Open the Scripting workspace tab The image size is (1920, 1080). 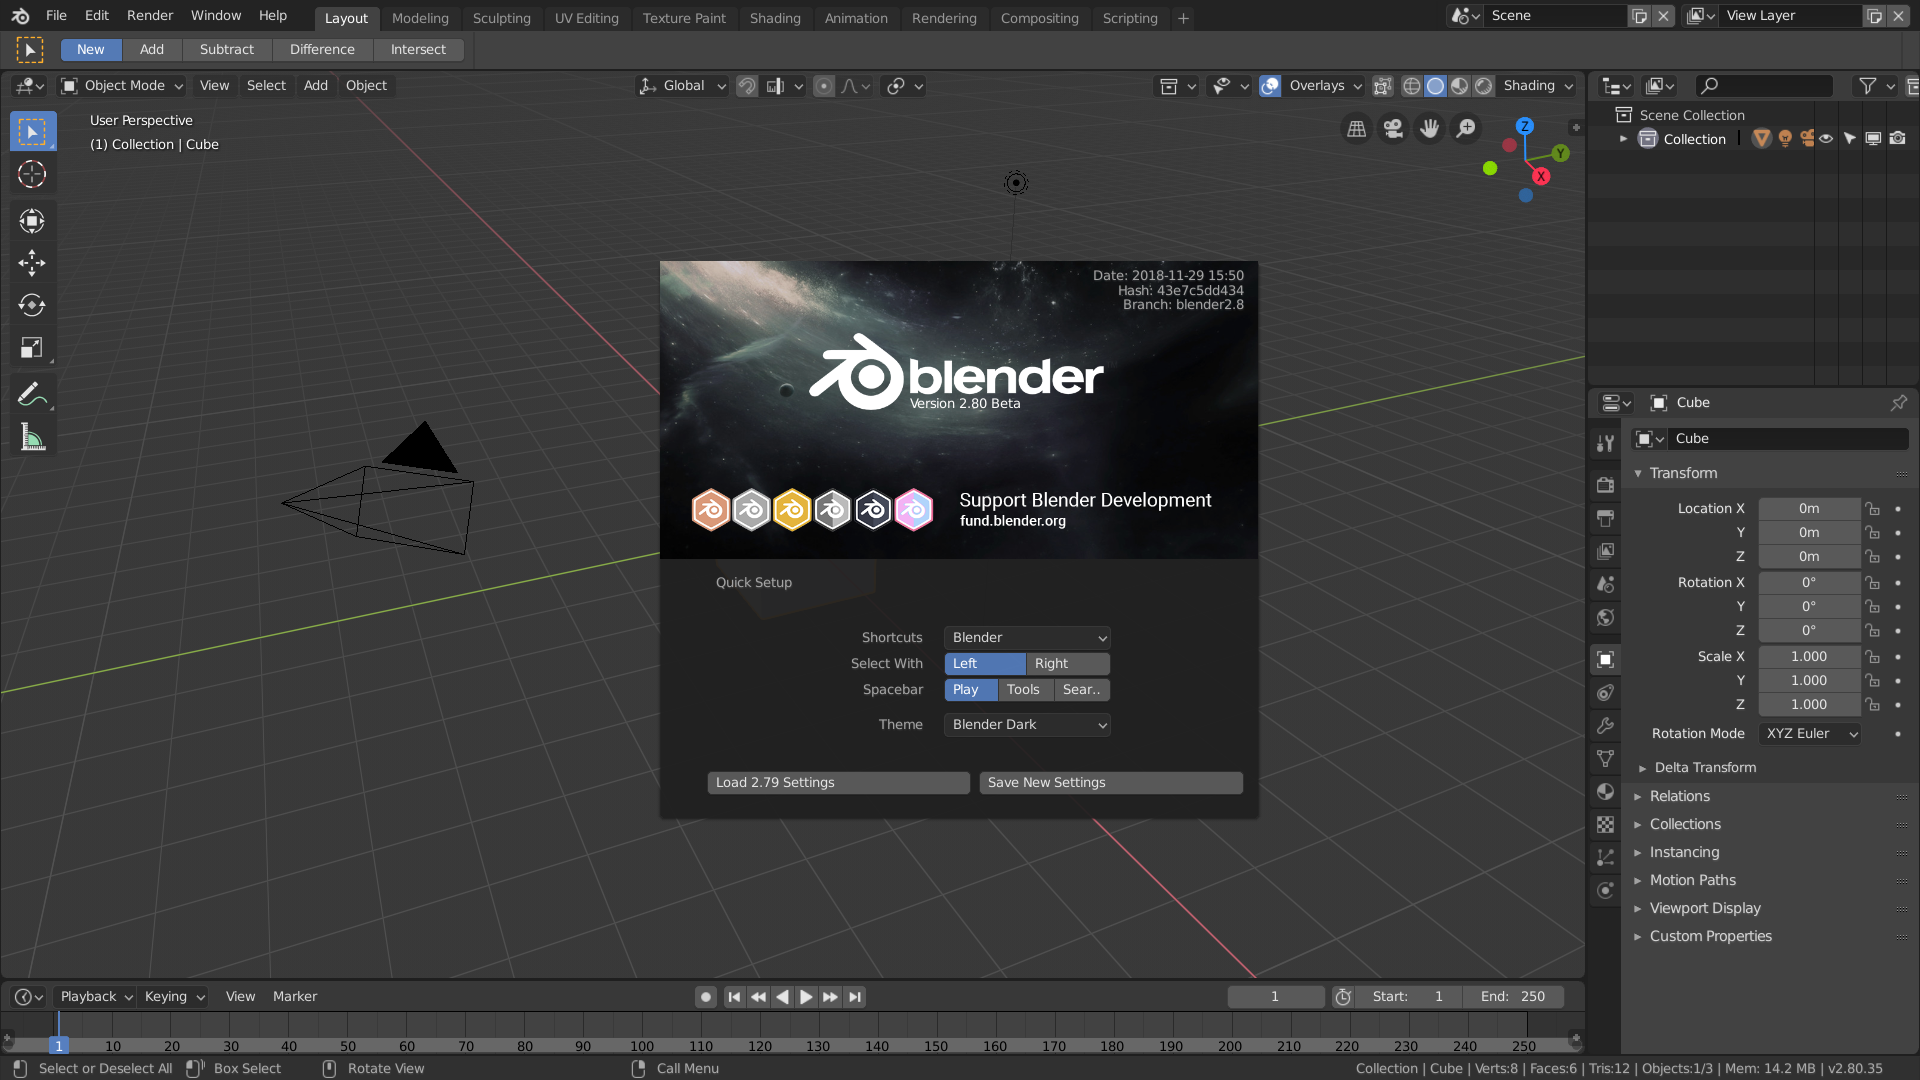pos(1129,17)
